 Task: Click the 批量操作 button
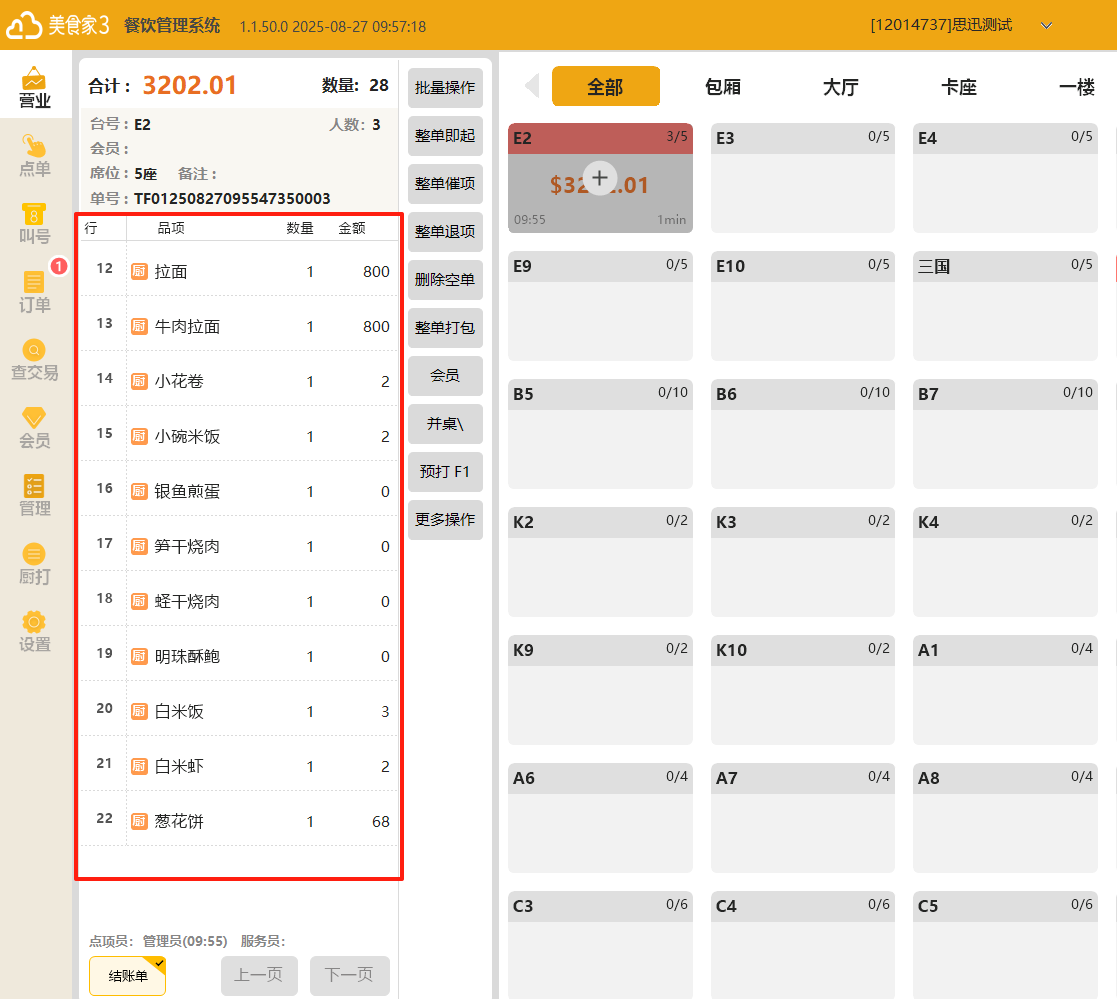(x=445, y=88)
